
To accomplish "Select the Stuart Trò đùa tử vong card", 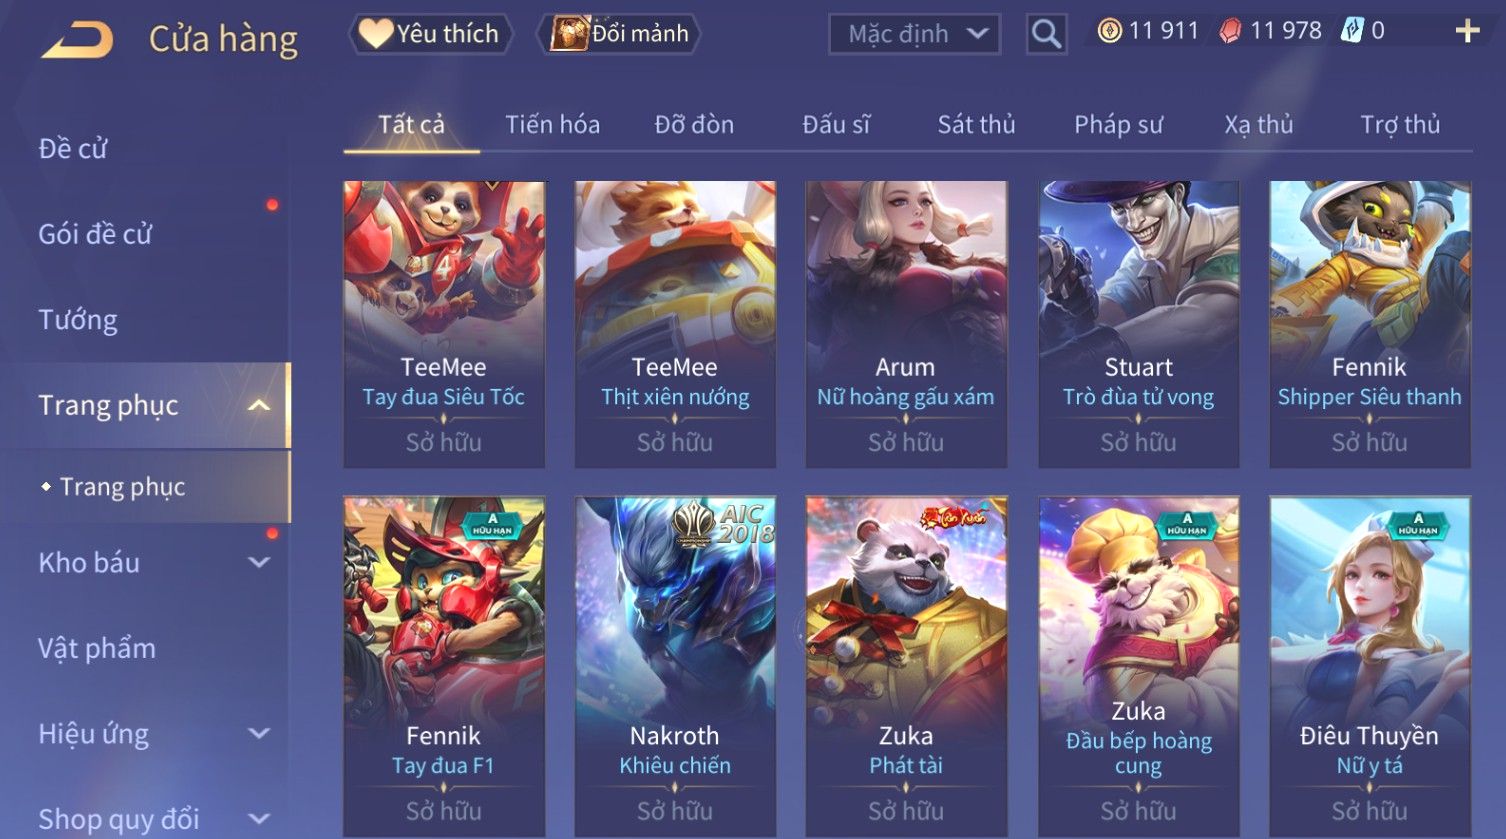I will point(1138,324).
